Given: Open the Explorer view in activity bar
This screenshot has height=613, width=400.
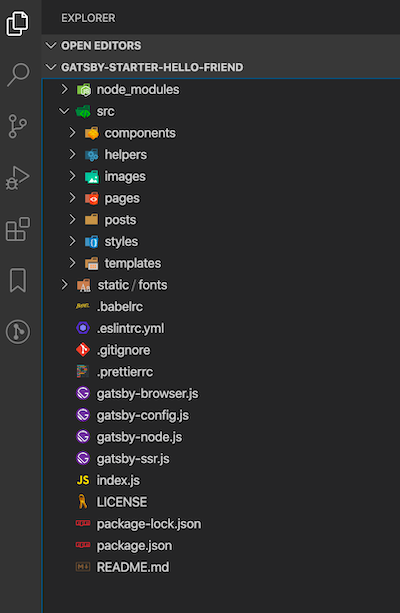Looking at the screenshot, I should [x=18, y=23].
